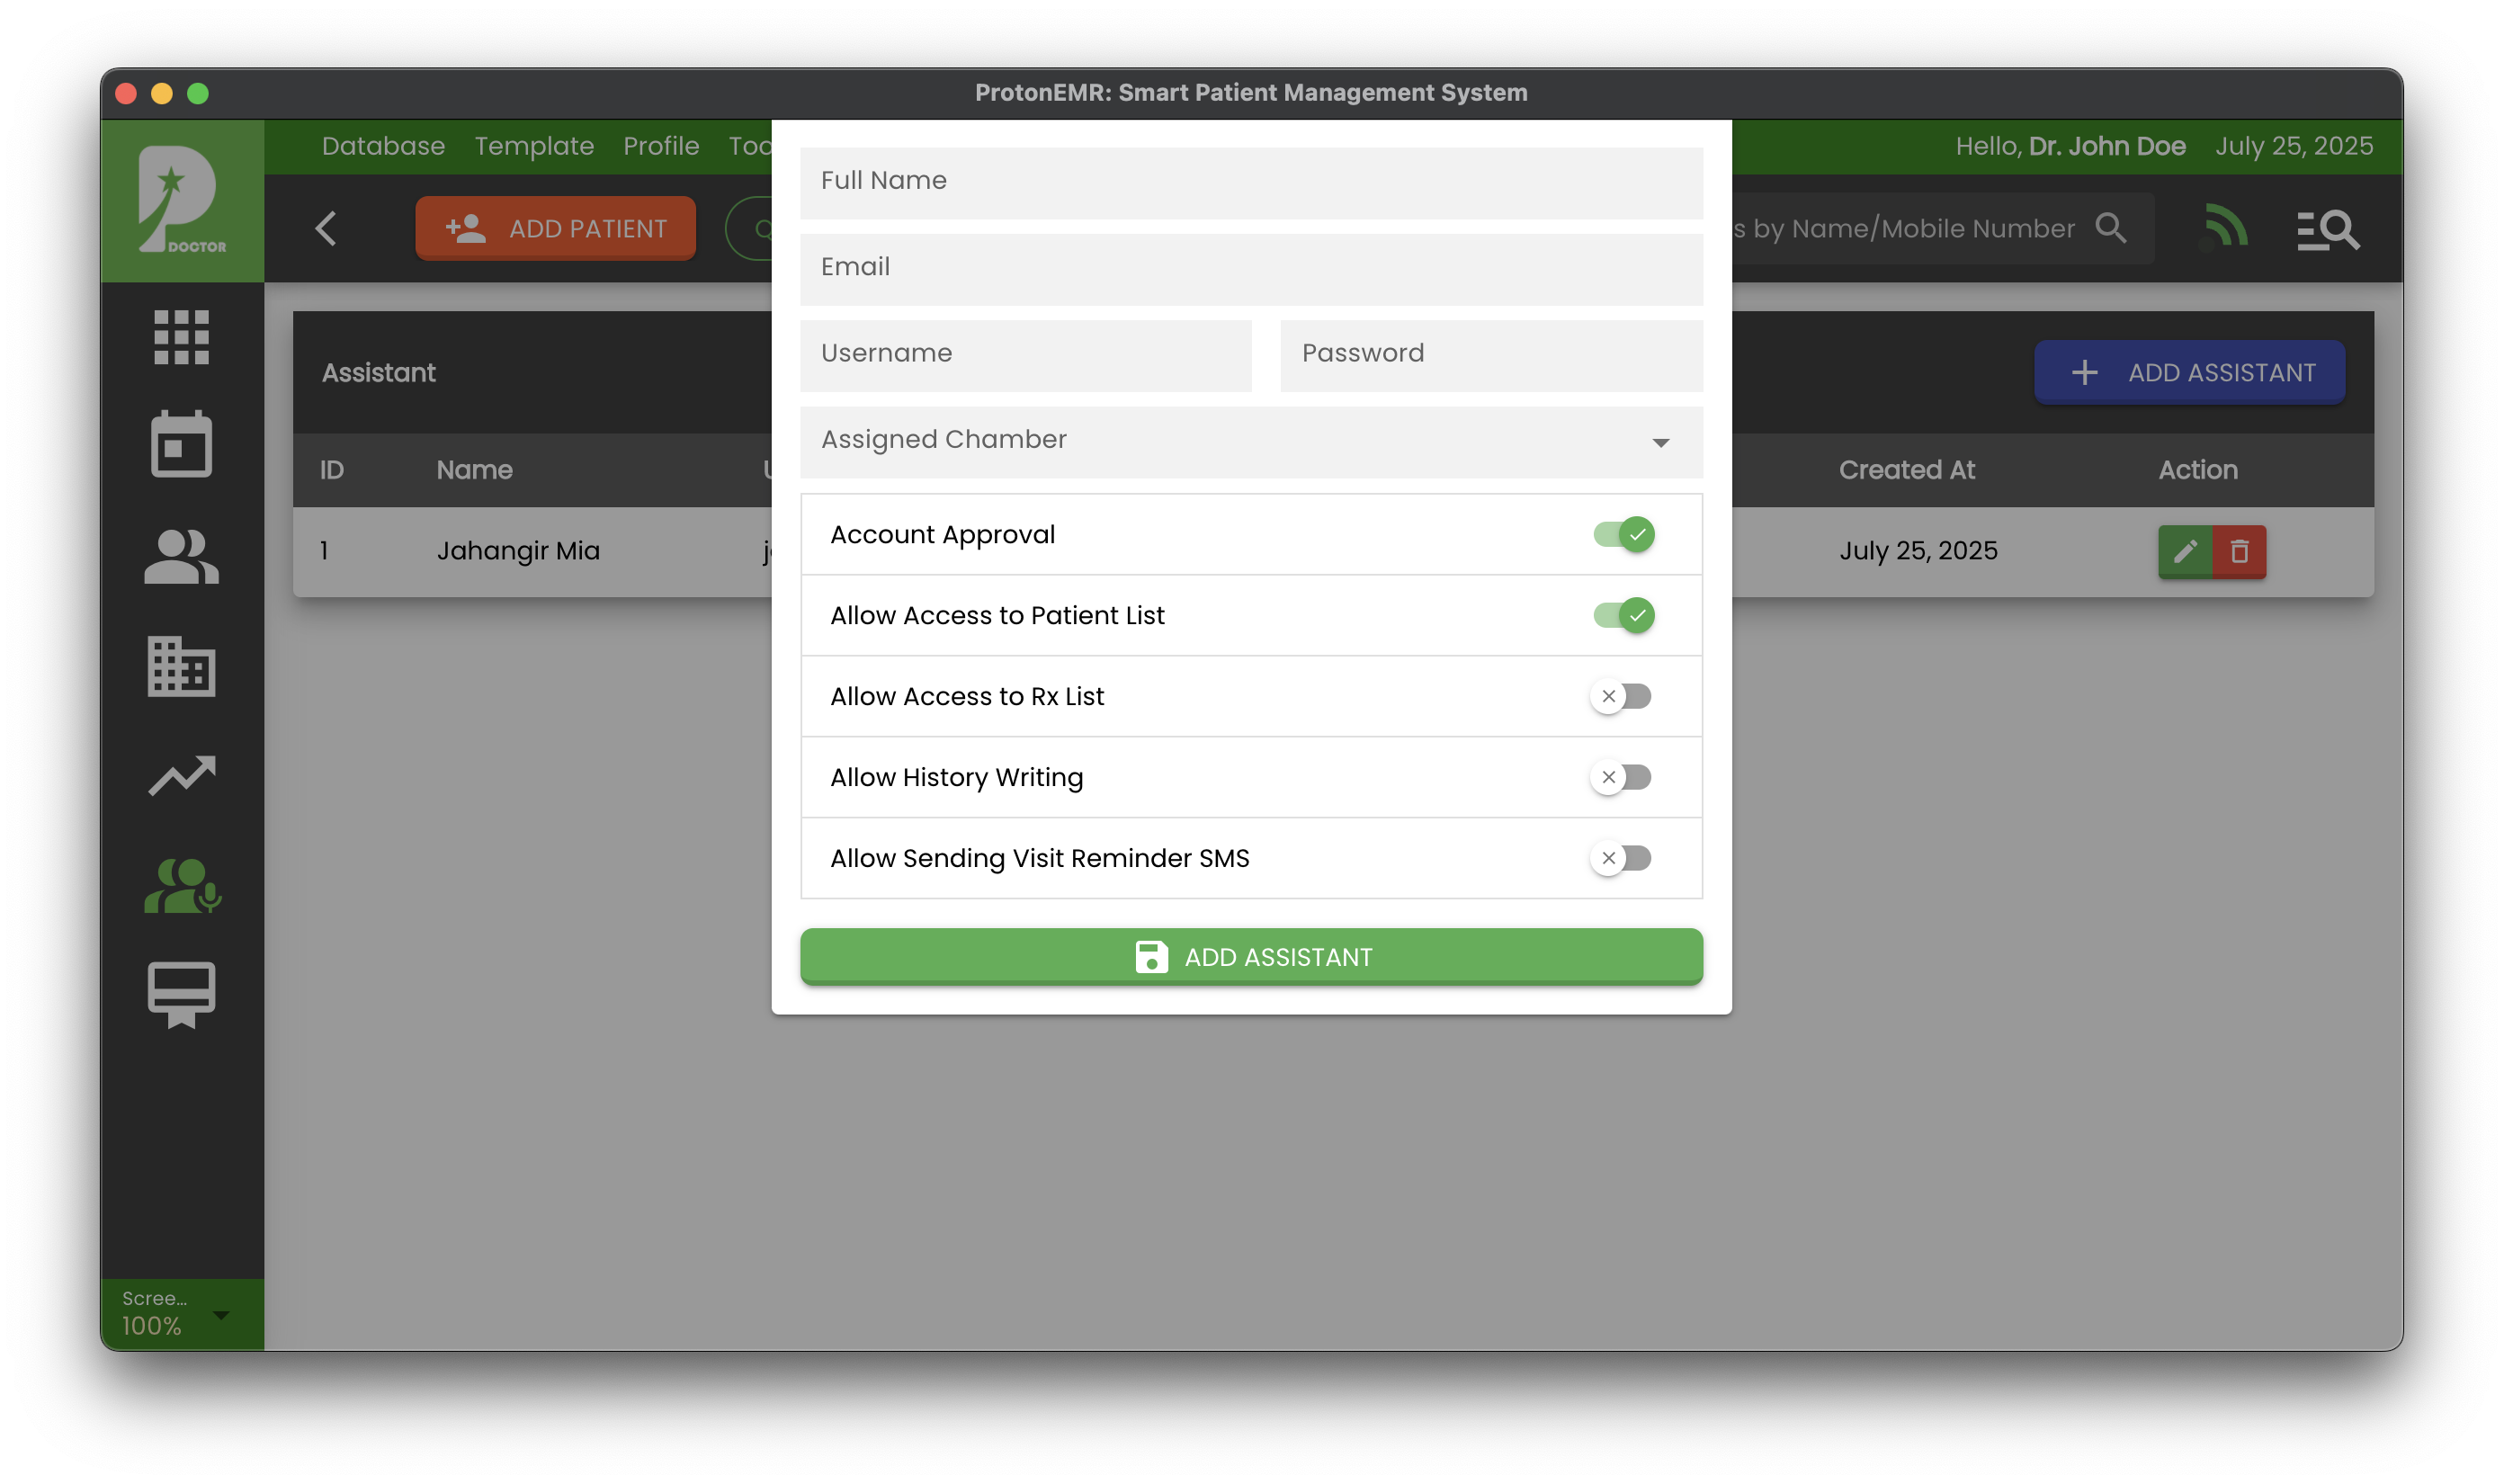The width and height of the screenshot is (2504, 1484).
Task: Click inside the Full Name field
Action: click(1250, 182)
